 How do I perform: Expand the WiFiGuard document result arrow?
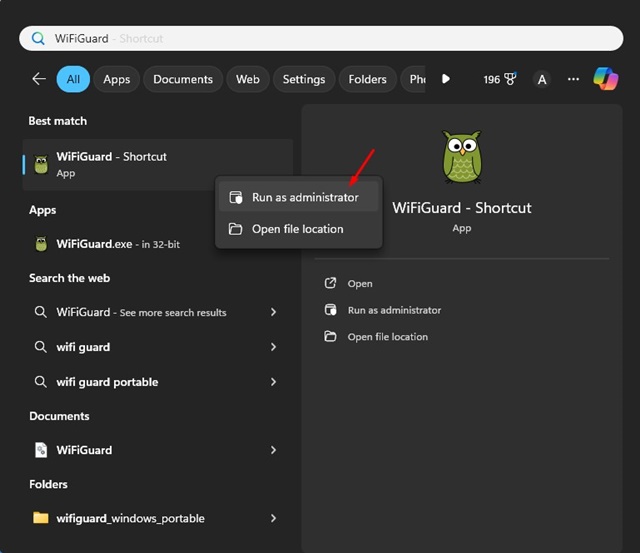(x=273, y=450)
